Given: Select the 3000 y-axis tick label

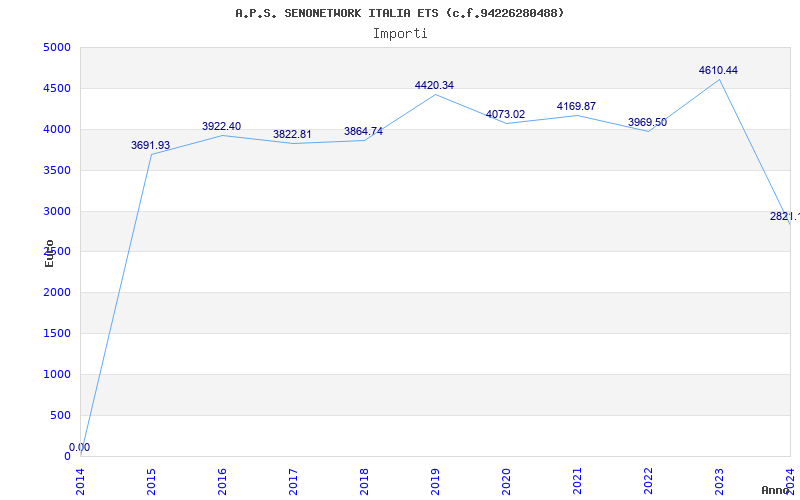Looking at the screenshot, I should coord(57,211).
